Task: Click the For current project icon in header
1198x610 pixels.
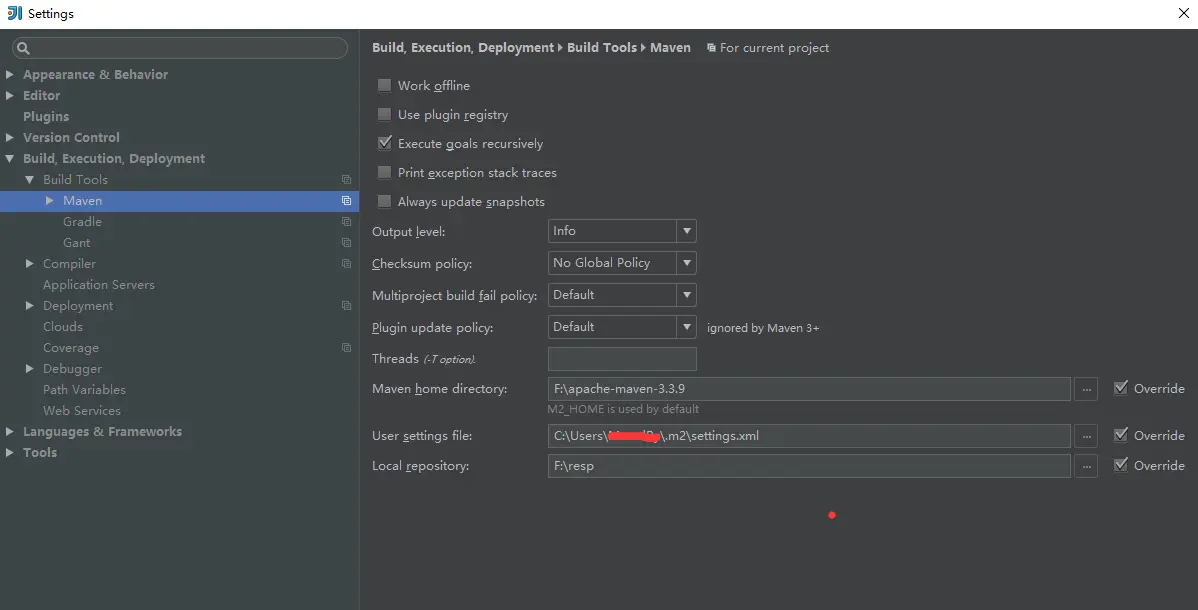Action: pyautogui.click(x=711, y=47)
